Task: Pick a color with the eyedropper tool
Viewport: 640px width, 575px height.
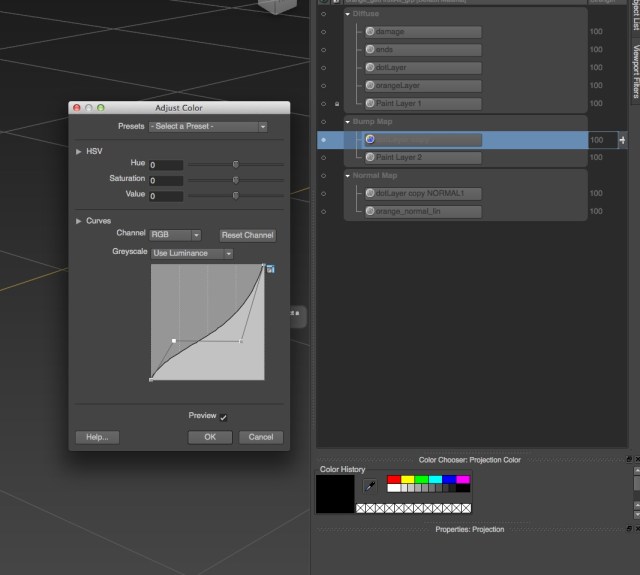Action: [370, 486]
